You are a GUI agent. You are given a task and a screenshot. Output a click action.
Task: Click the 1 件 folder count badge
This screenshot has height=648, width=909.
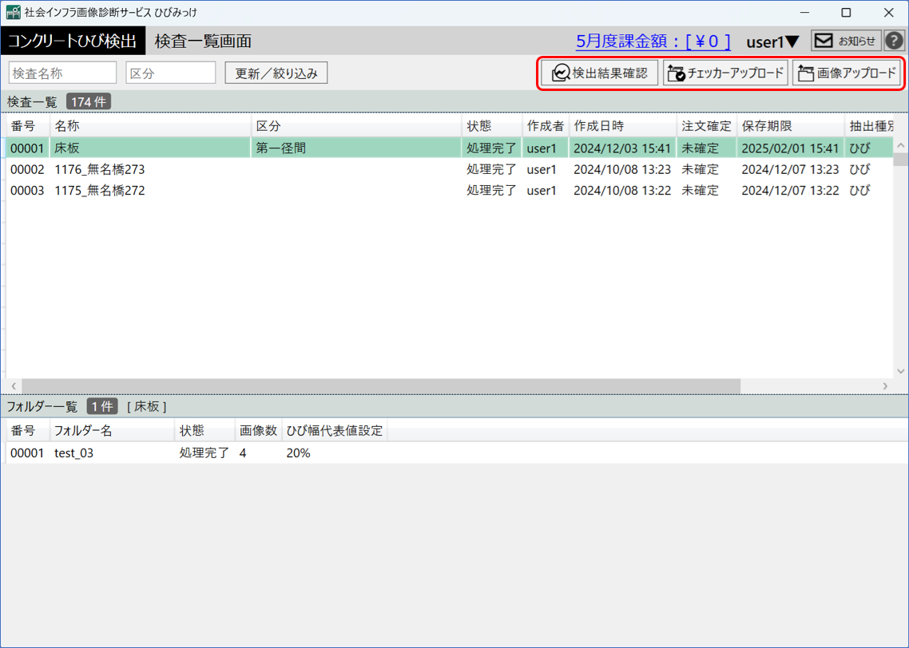pos(102,406)
